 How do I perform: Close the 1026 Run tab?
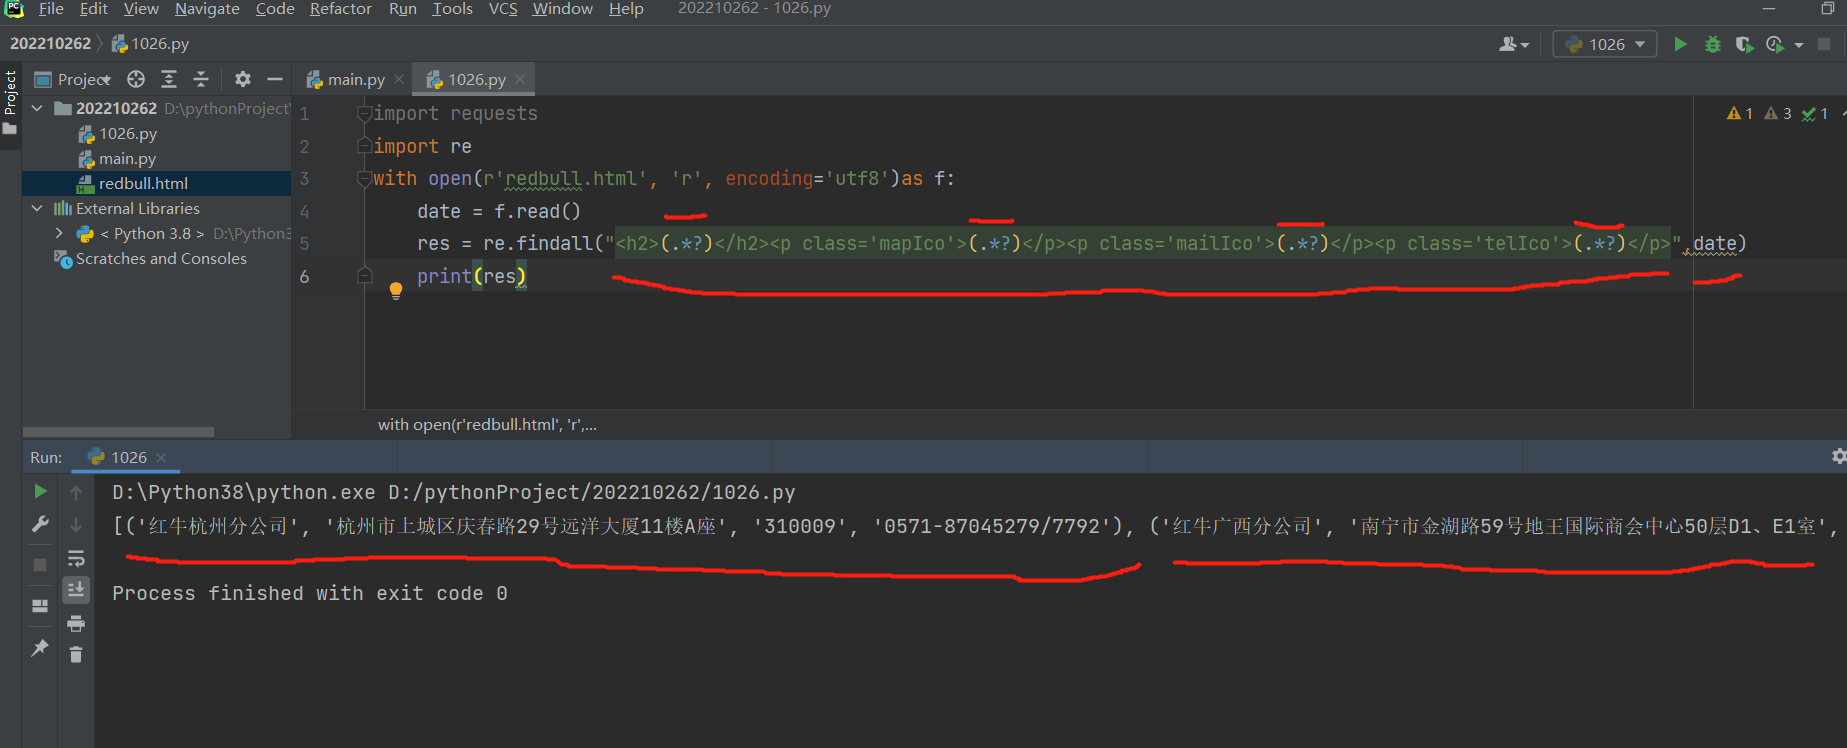[x=161, y=458]
